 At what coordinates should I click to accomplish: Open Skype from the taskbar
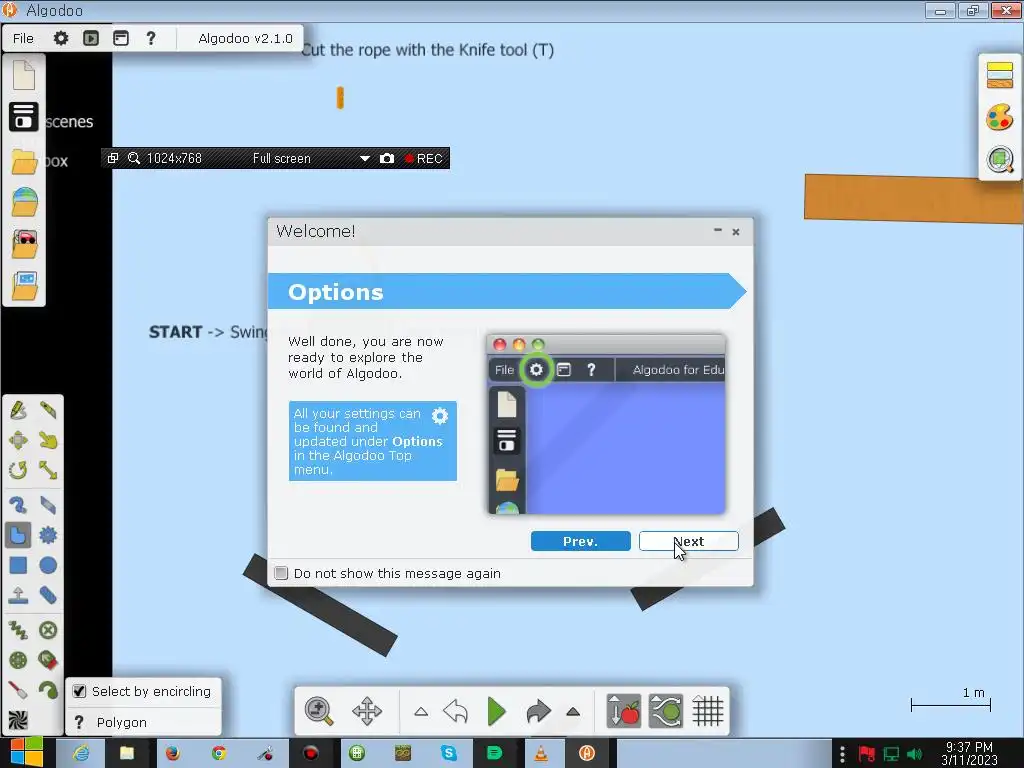(449, 754)
